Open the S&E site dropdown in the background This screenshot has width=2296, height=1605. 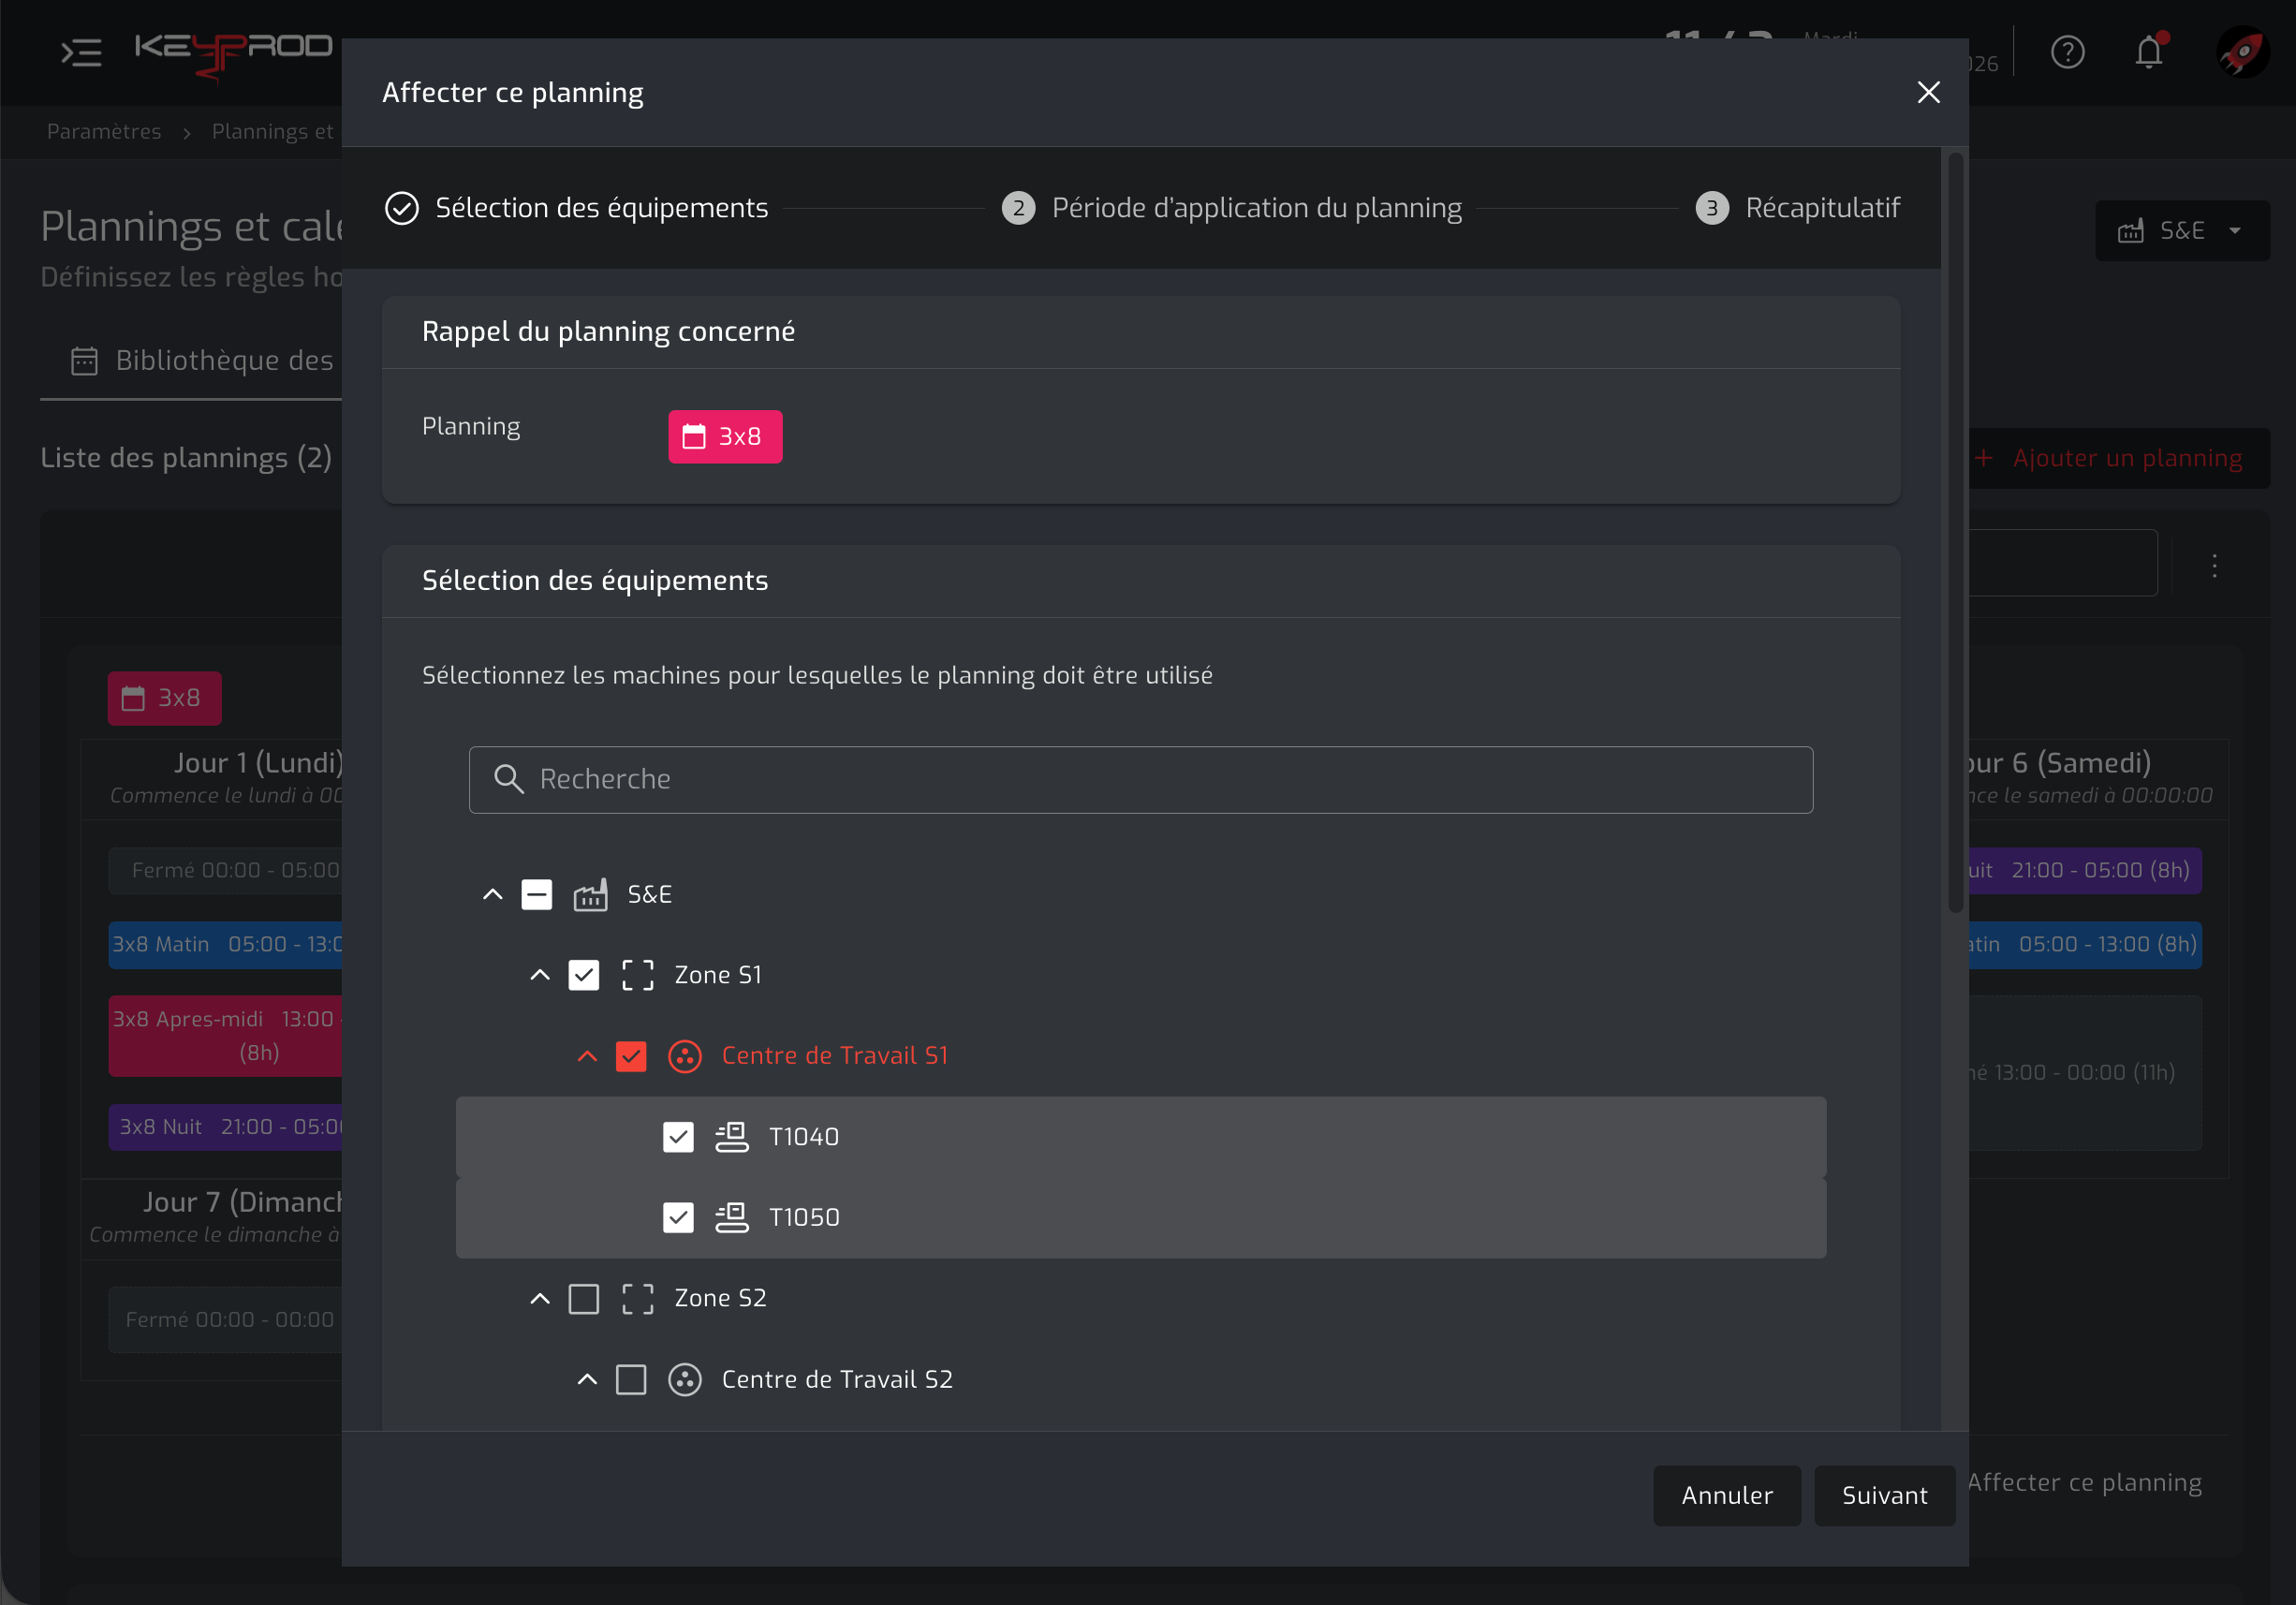2182,231
